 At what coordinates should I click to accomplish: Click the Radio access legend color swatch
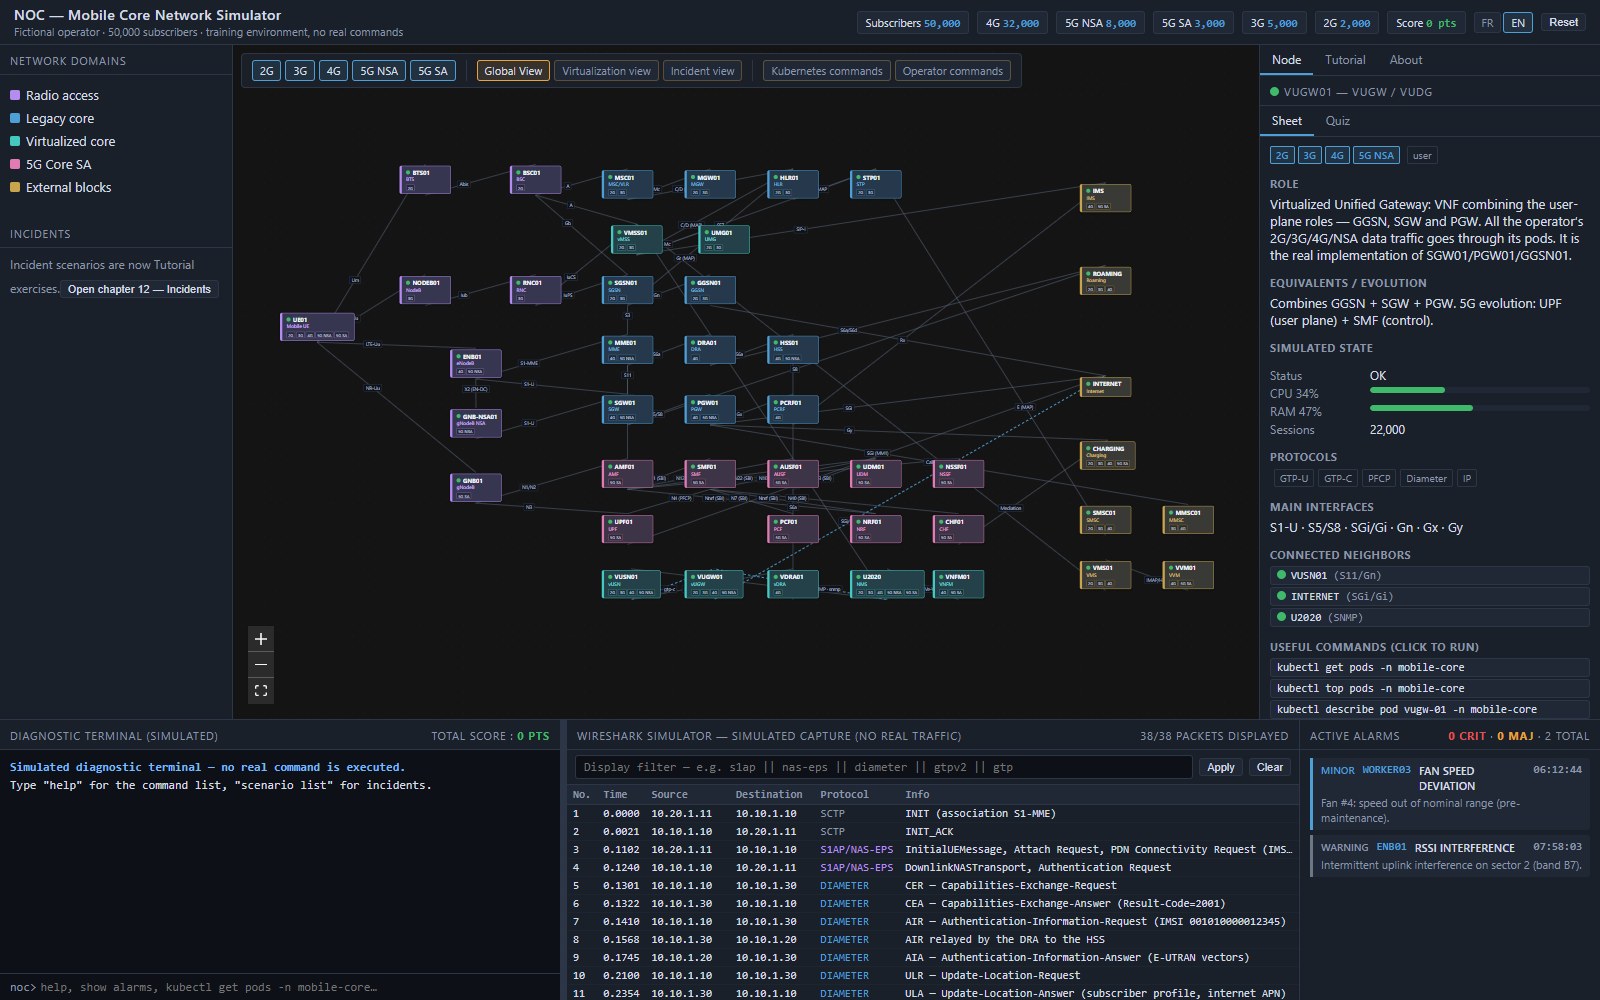[15, 95]
